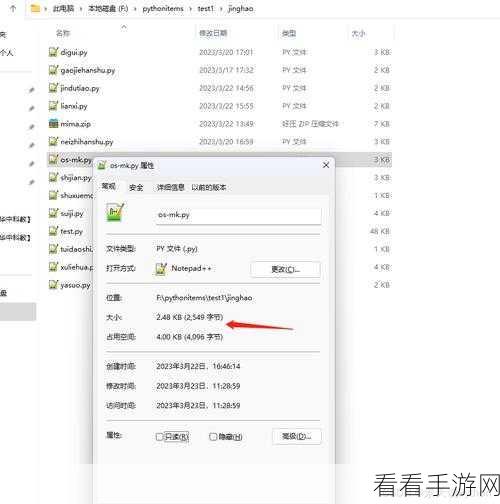The height and width of the screenshot is (504, 500).
Task: Toggle the 隐藏(H) hidden checkbox
Action: (213, 437)
